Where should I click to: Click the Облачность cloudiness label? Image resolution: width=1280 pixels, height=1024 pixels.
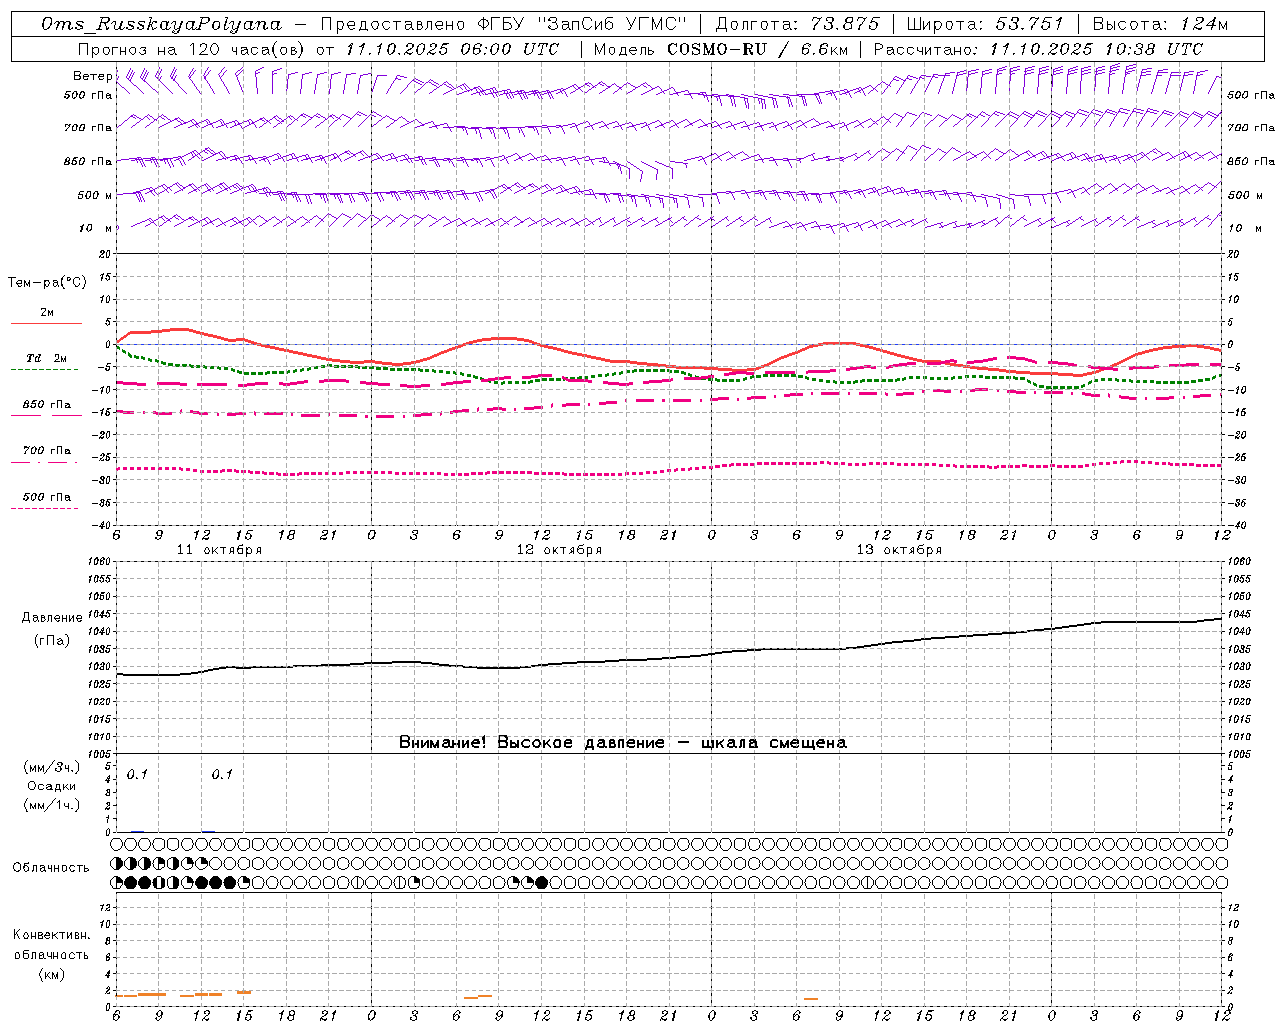(x=51, y=868)
